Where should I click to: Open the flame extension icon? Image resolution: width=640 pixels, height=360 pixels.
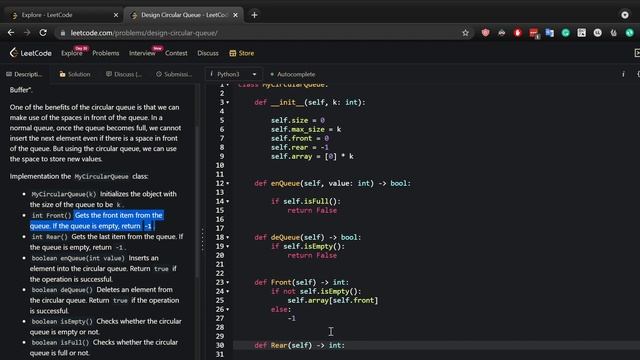click(x=613, y=33)
